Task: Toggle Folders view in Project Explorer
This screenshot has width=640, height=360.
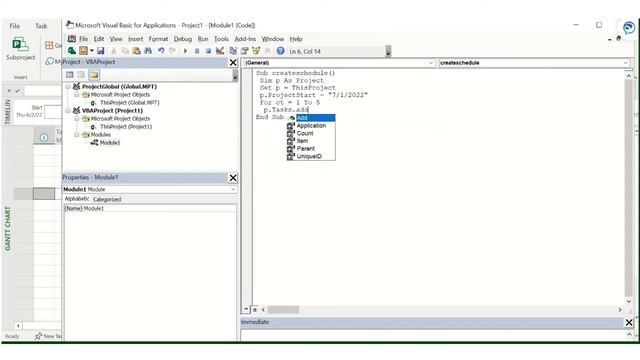Action: [x=94, y=75]
